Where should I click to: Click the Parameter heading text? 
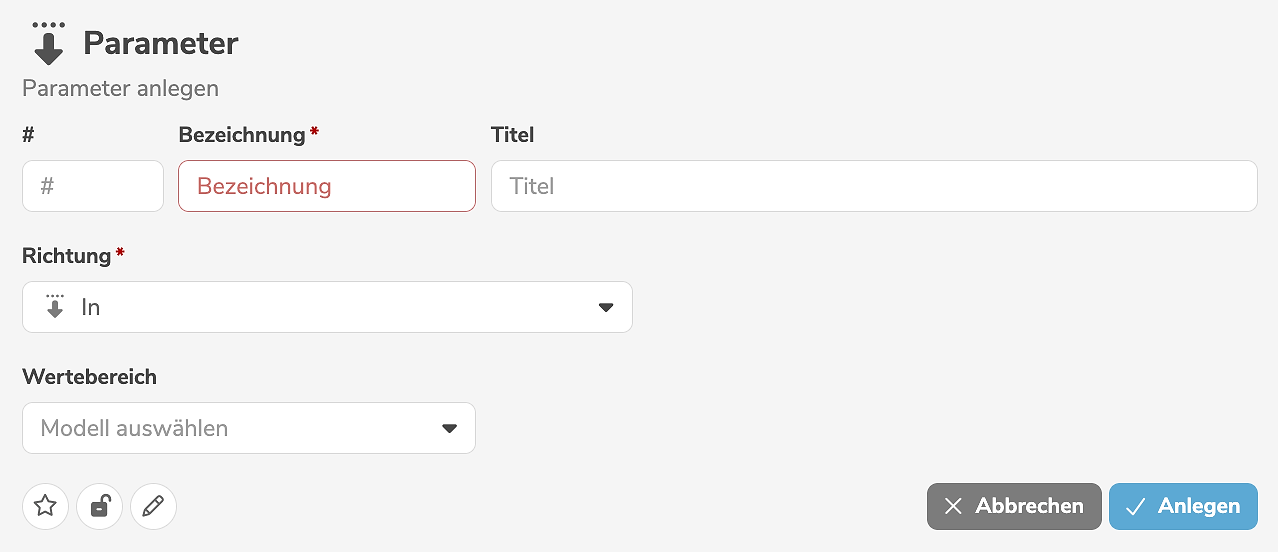160,44
